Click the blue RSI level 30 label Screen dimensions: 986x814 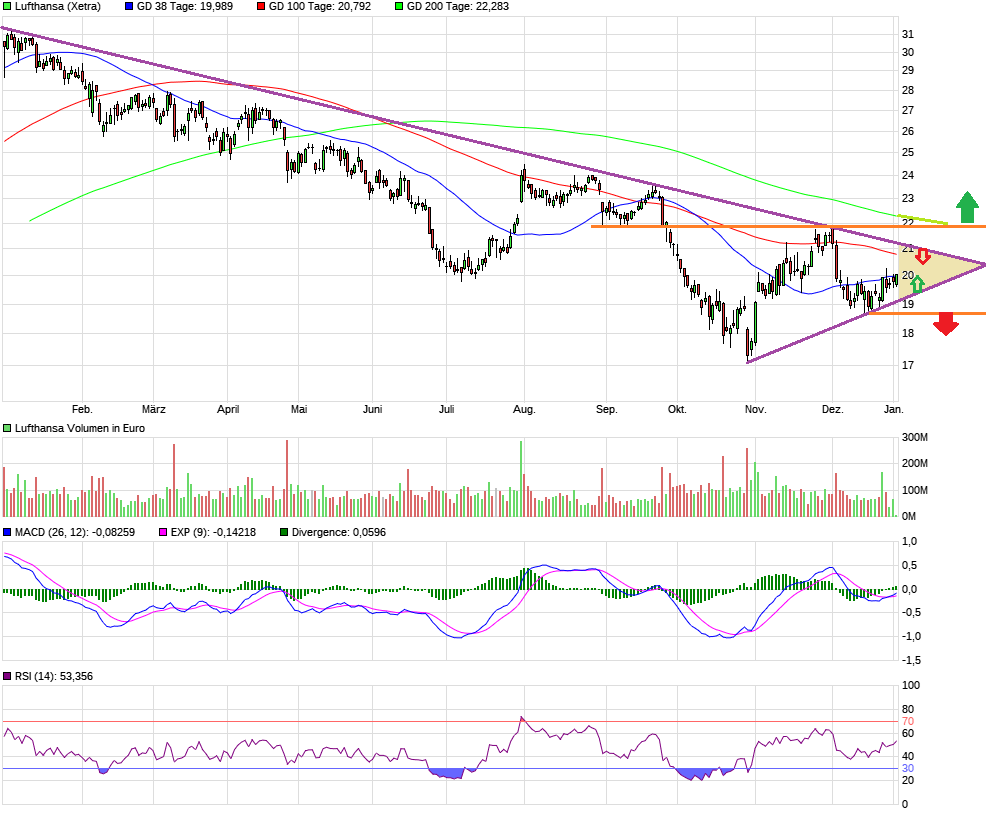(908, 769)
